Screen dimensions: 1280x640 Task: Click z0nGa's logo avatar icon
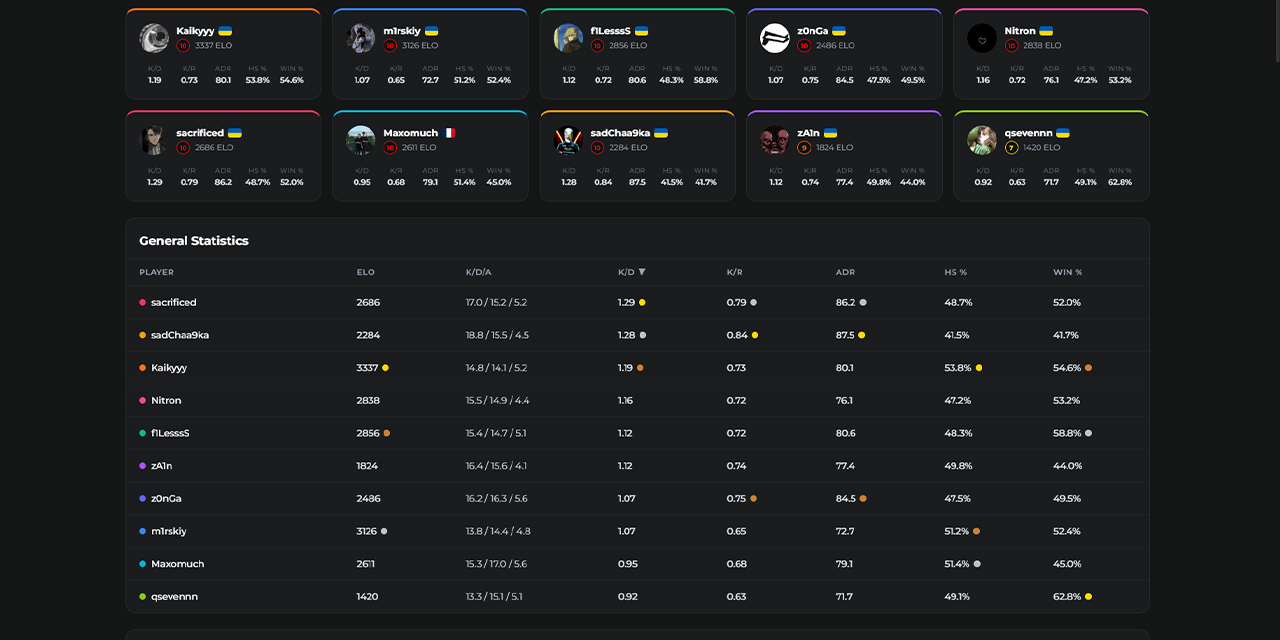click(774, 39)
